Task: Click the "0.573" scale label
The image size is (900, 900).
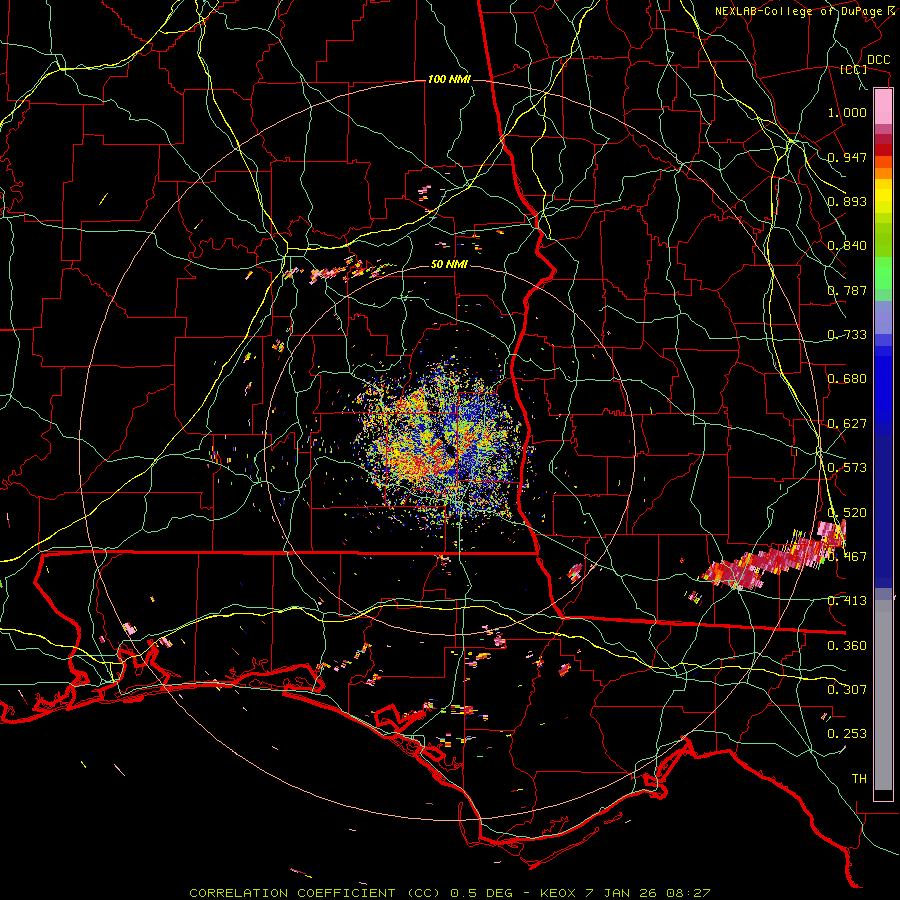Action: pos(847,468)
